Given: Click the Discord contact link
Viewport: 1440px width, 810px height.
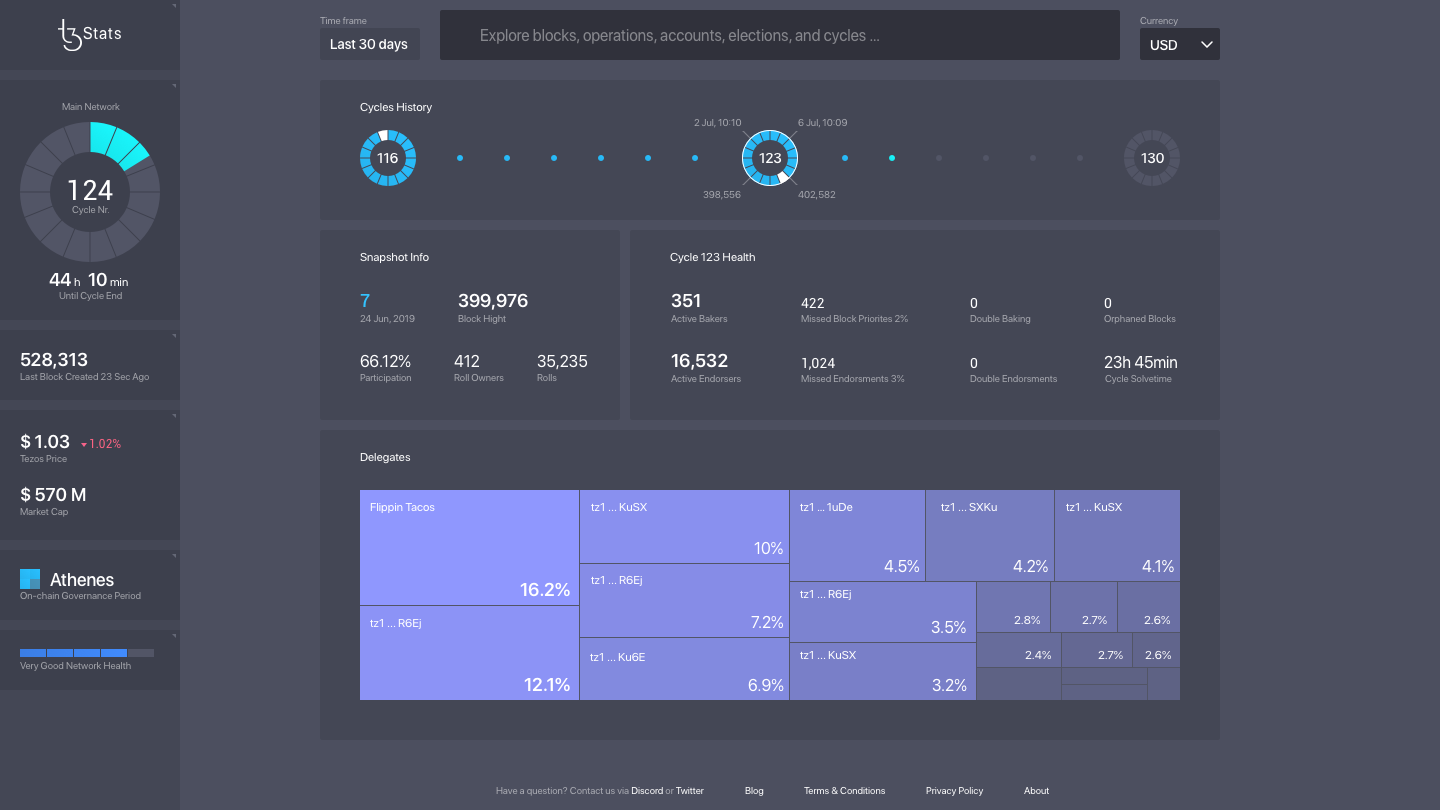Looking at the screenshot, I should 647,791.
